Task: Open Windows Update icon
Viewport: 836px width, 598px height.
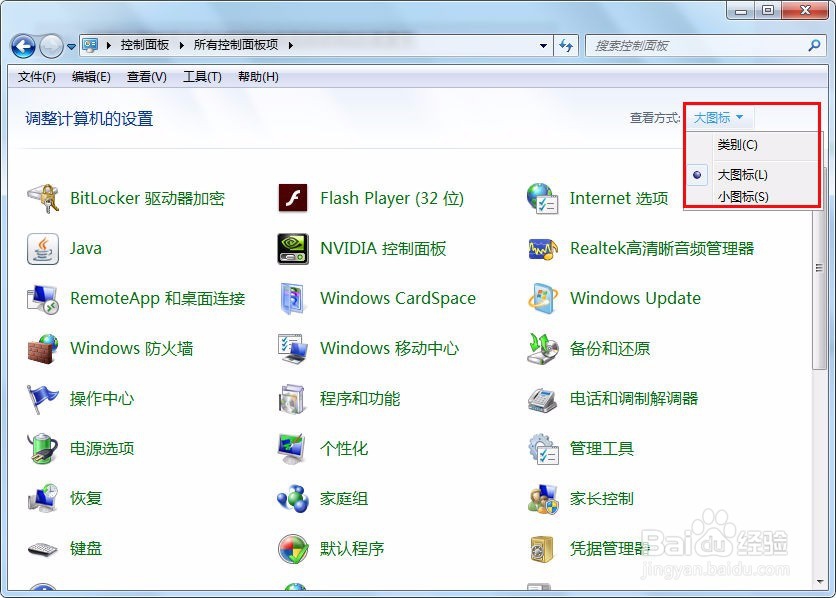Action: pos(542,299)
